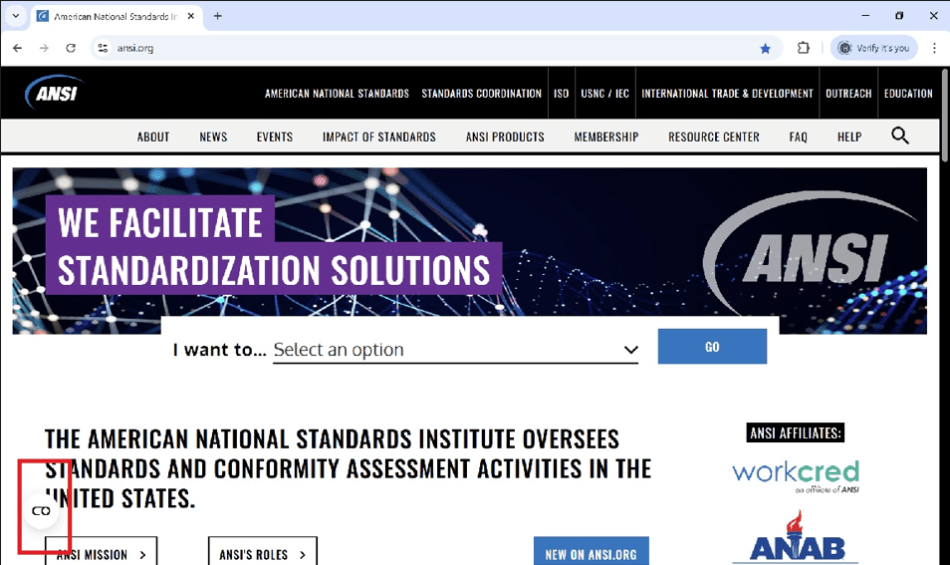Open the Events section

coord(274,137)
